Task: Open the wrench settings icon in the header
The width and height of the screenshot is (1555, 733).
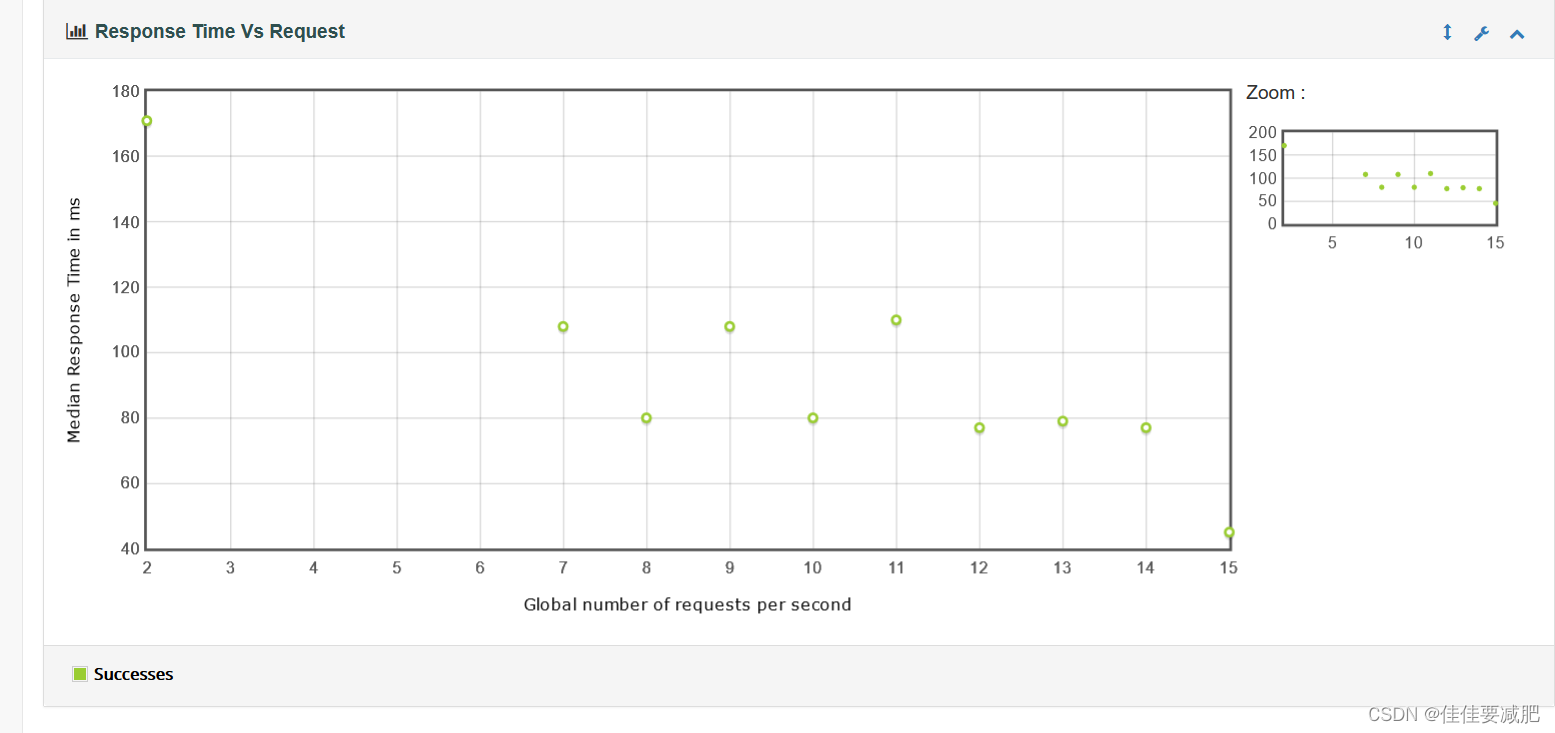Action: 1481,34
